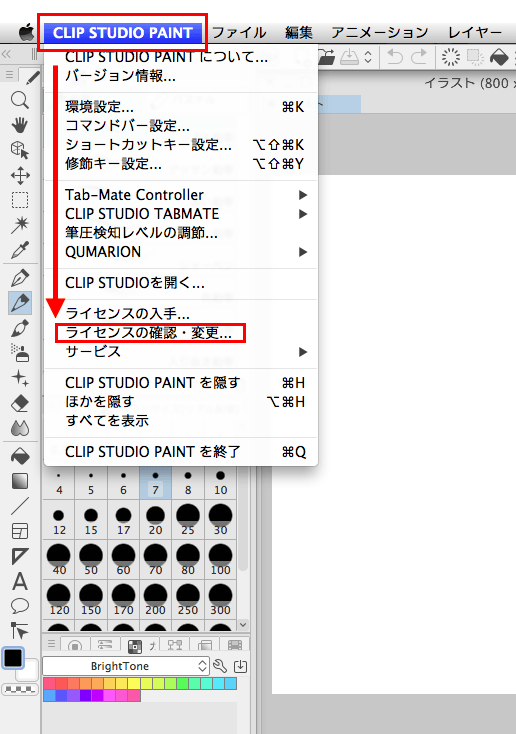Select the Text tool
This screenshot has width=516, height=734.
(20, 581)
